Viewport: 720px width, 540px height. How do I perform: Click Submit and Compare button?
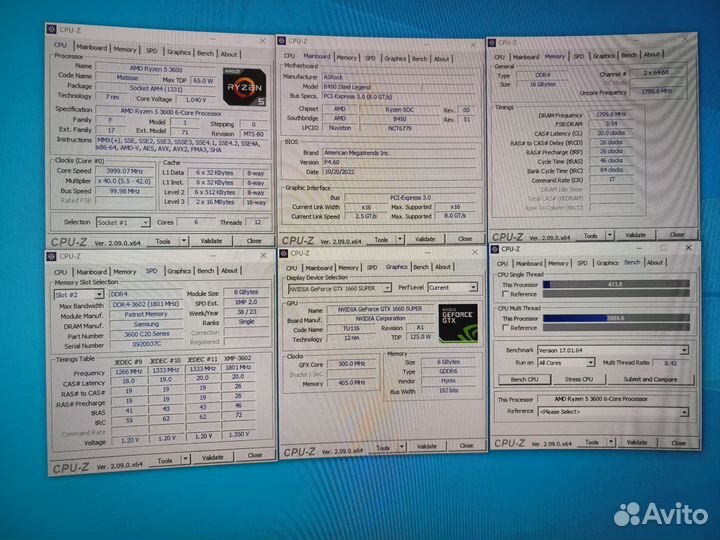tap(650, 379)
